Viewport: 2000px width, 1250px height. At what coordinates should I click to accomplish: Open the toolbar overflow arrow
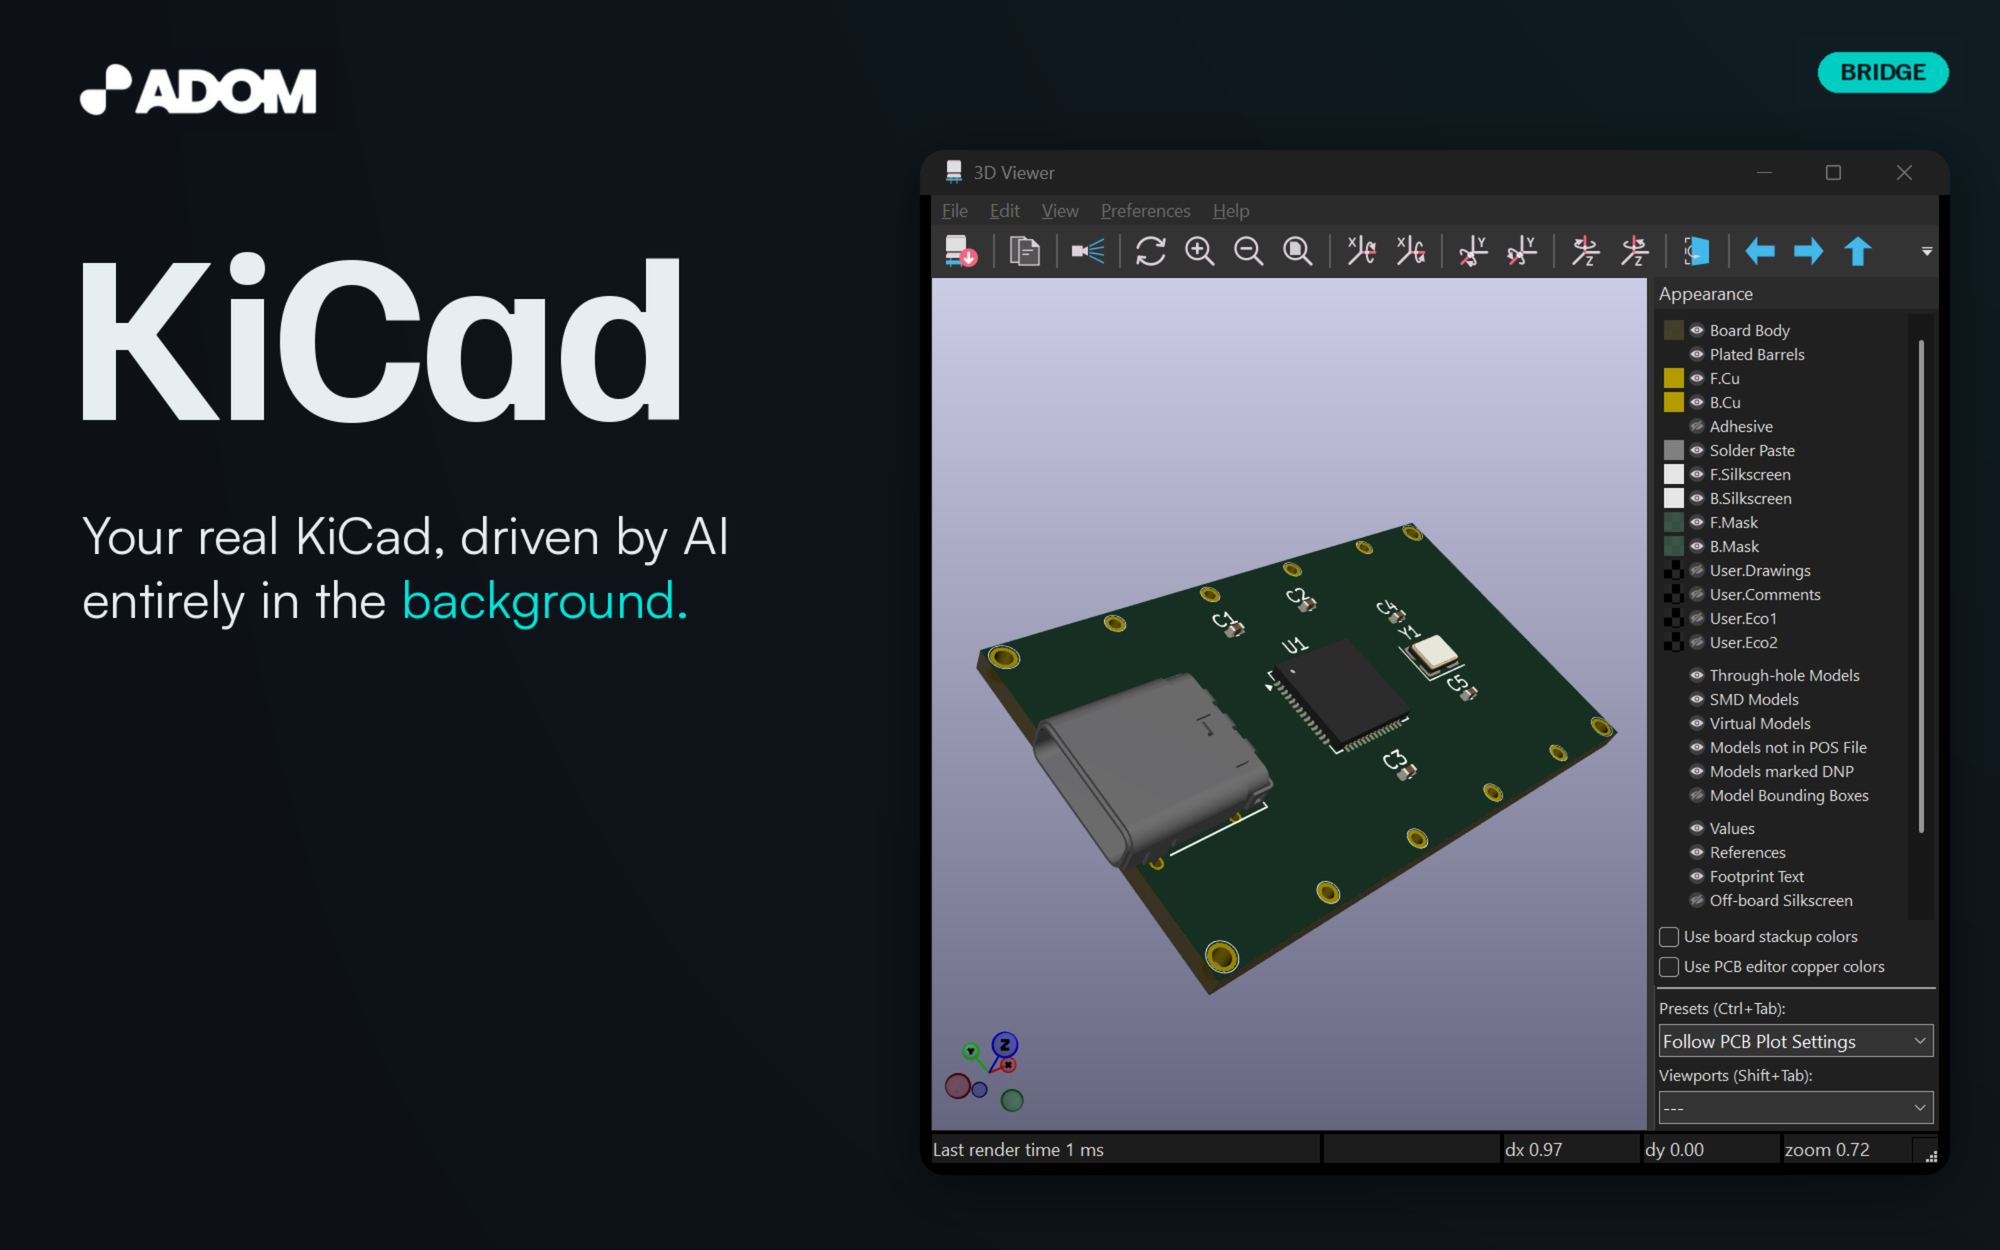1926,252
